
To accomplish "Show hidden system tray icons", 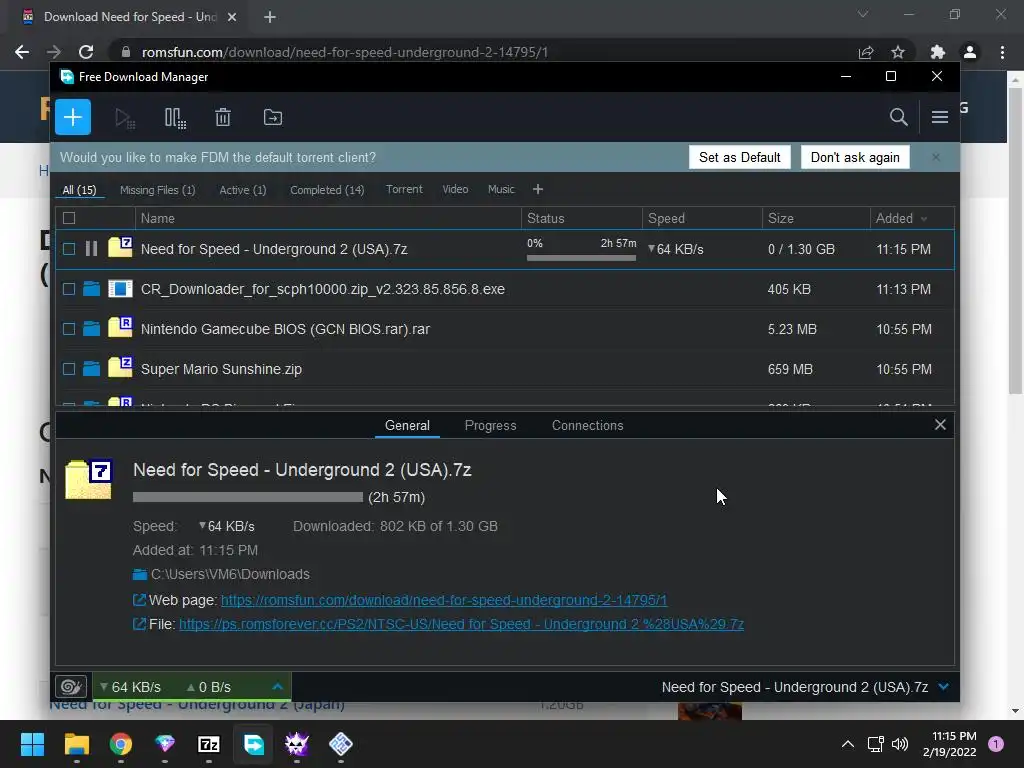I will pos(848,744).
